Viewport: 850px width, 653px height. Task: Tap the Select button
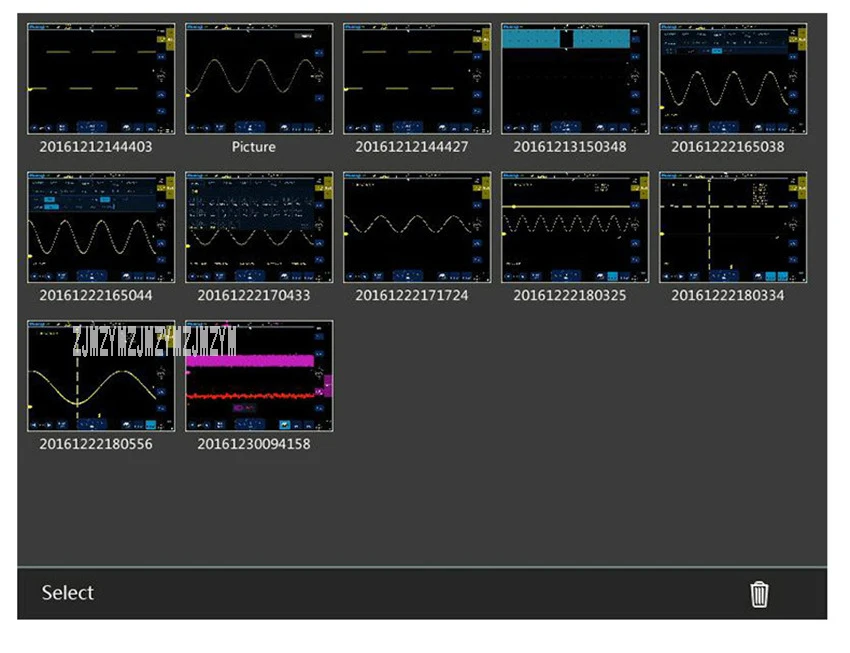coord(68,593)
